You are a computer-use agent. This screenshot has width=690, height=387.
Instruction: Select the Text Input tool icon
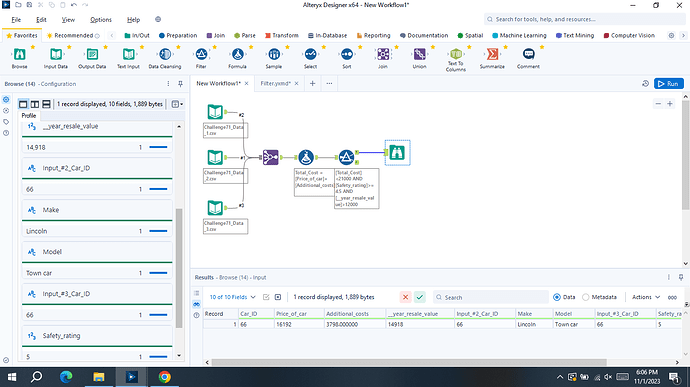tap(128, 55)
